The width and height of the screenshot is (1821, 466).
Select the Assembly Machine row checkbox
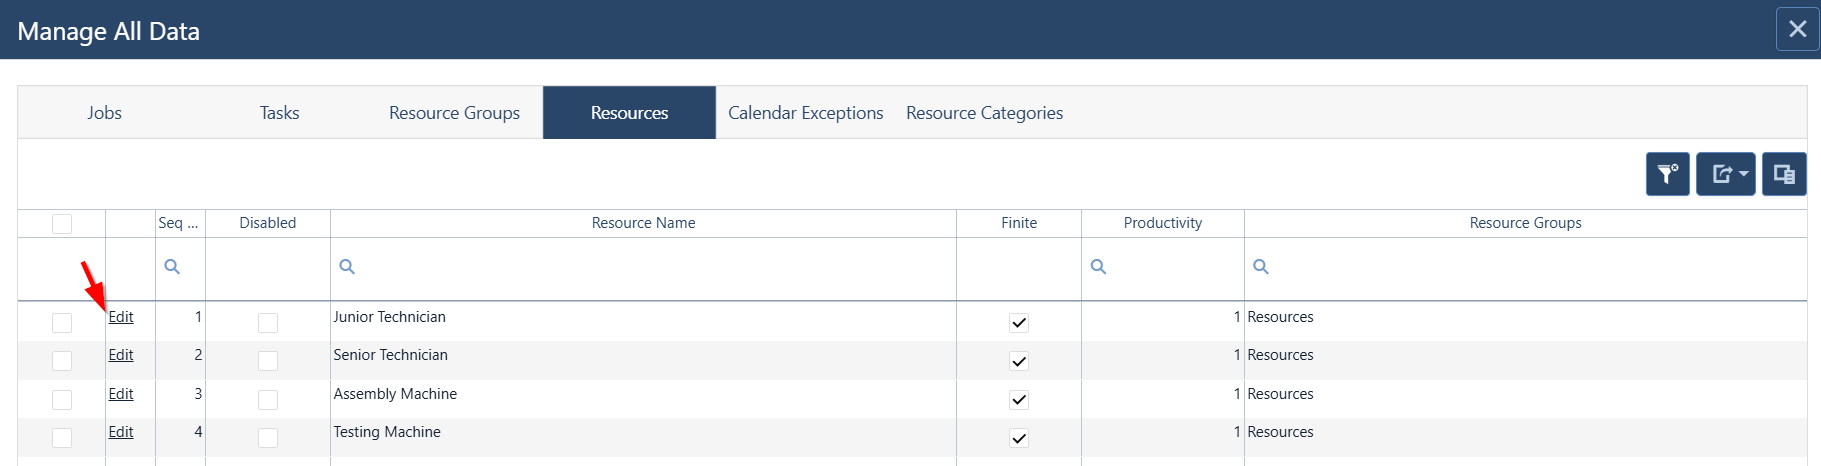click(x=62, y=400)
